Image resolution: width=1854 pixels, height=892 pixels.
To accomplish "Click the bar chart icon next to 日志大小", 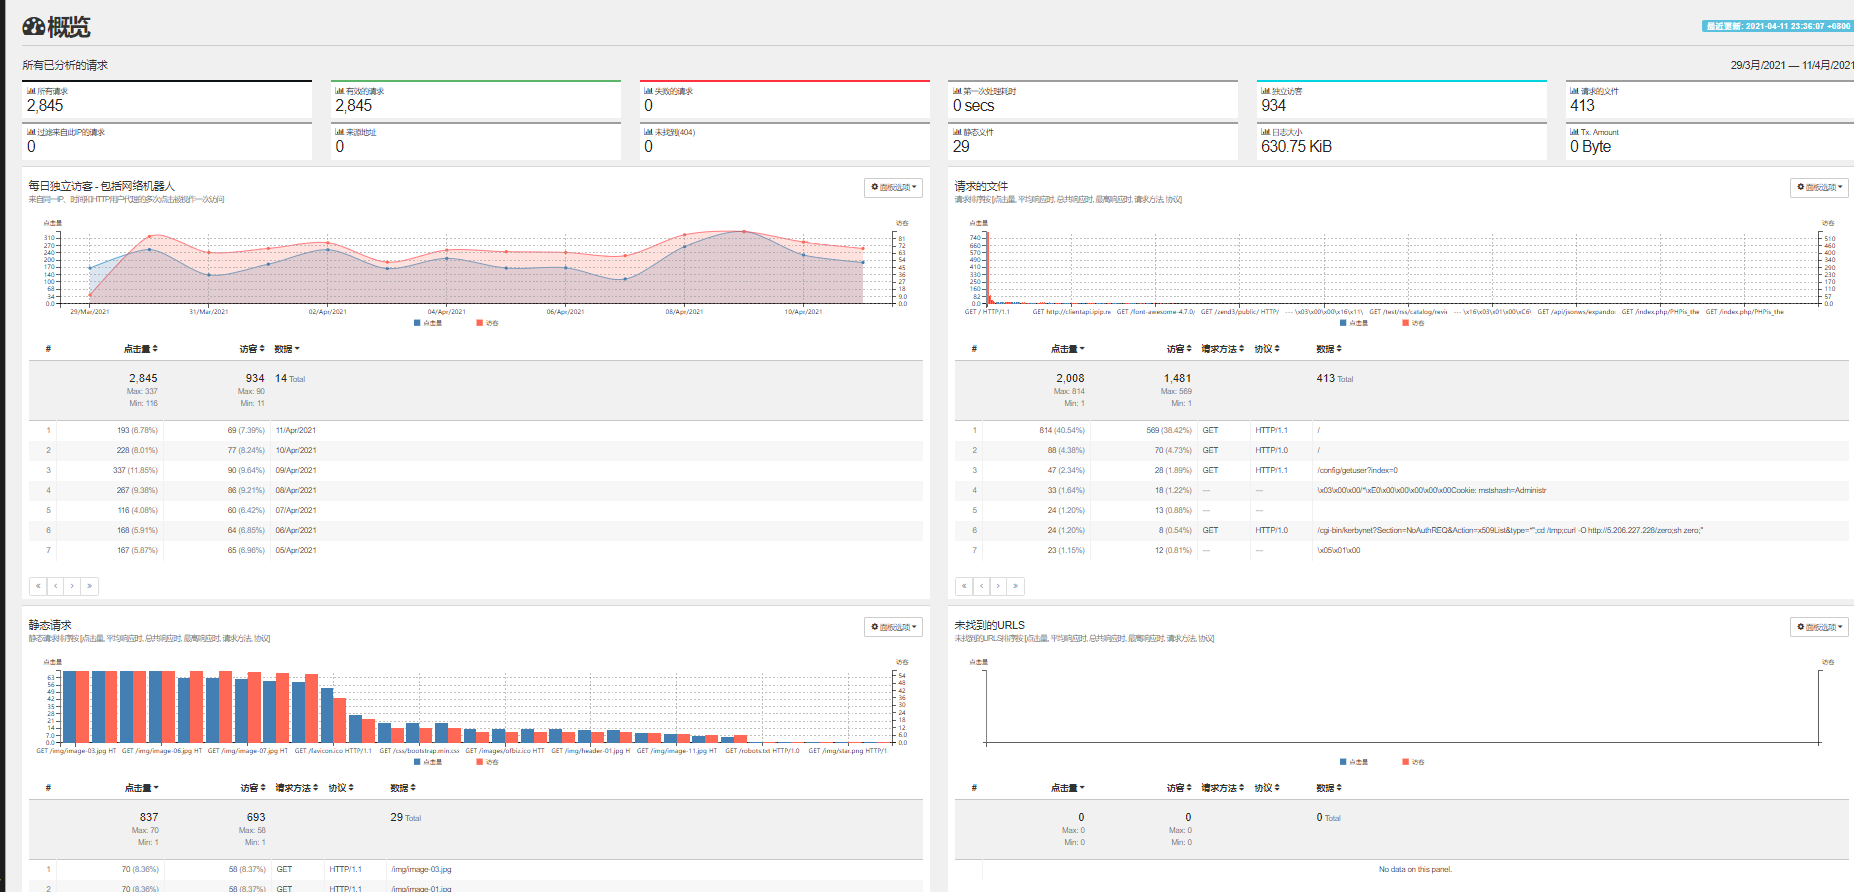I will click(x=1265, y=132).
